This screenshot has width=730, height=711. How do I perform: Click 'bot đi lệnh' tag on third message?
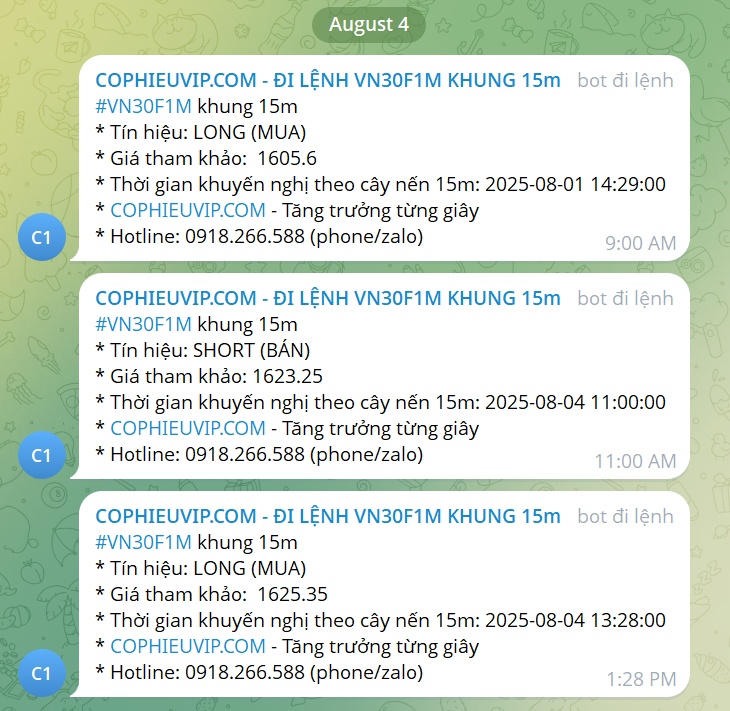point(625,516)
